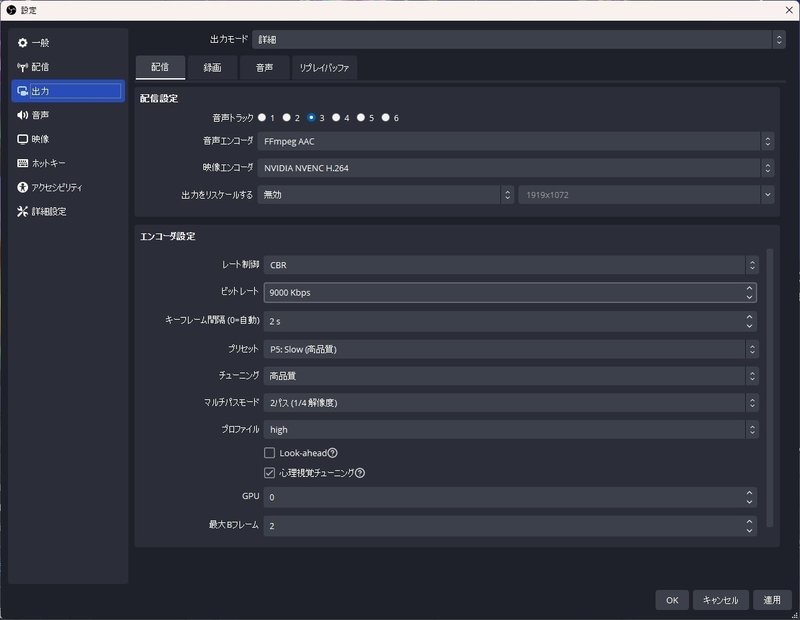Select audio track 3 radio button

tap(311, 117)
